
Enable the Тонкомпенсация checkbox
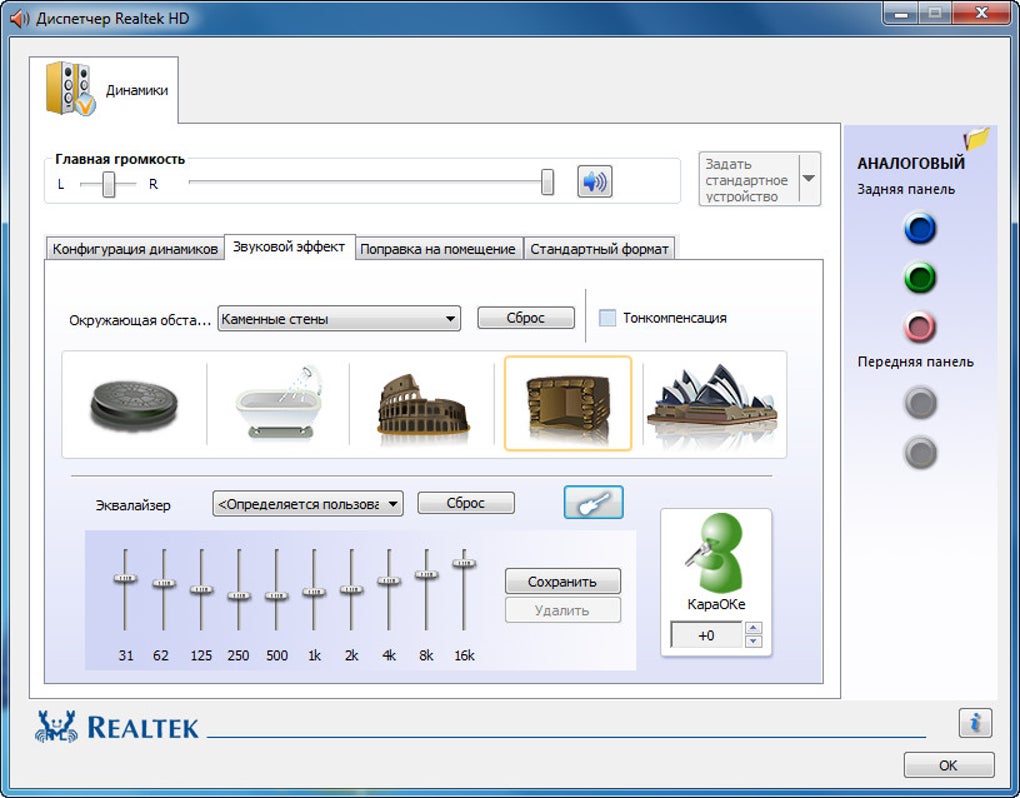[x=607, y=317]
